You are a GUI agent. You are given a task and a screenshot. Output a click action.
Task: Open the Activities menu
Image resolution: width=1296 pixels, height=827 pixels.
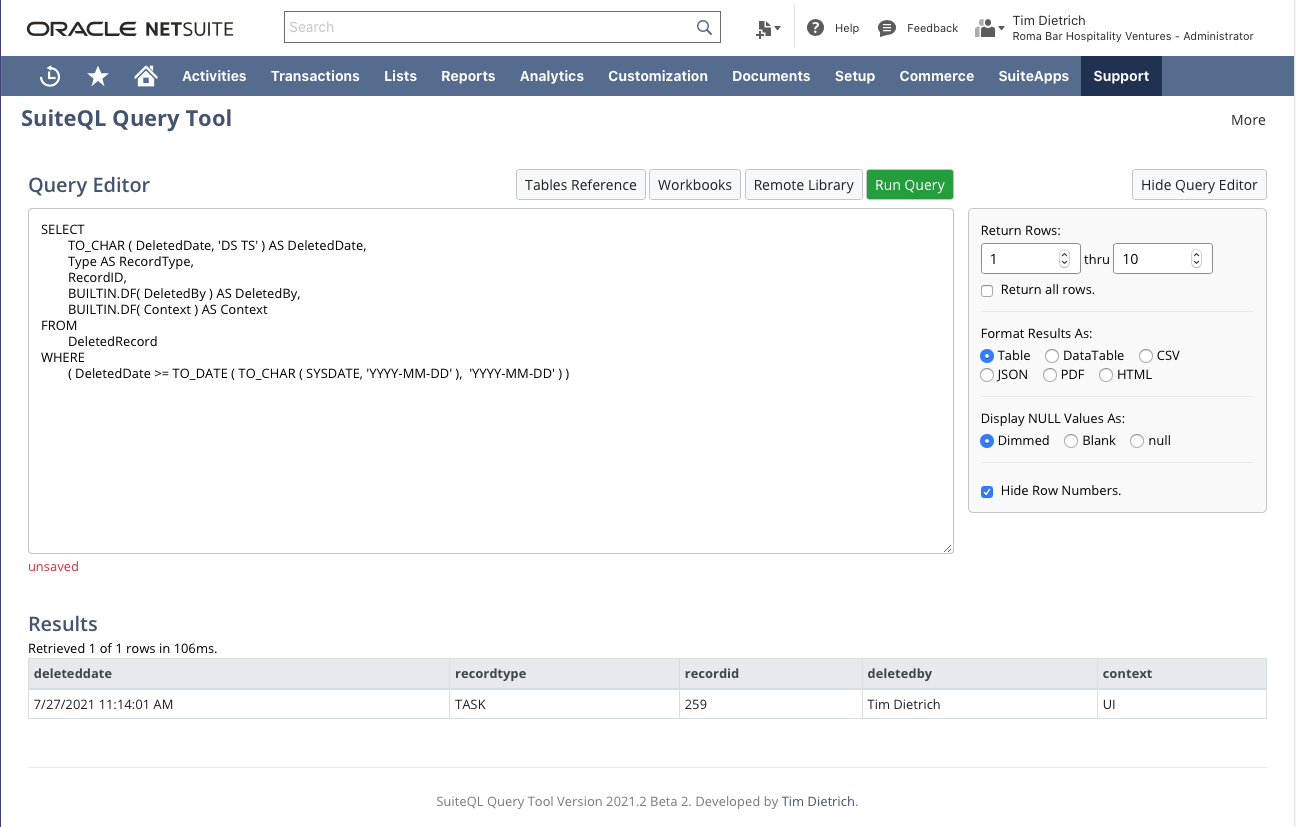click(x=214, y=76)
